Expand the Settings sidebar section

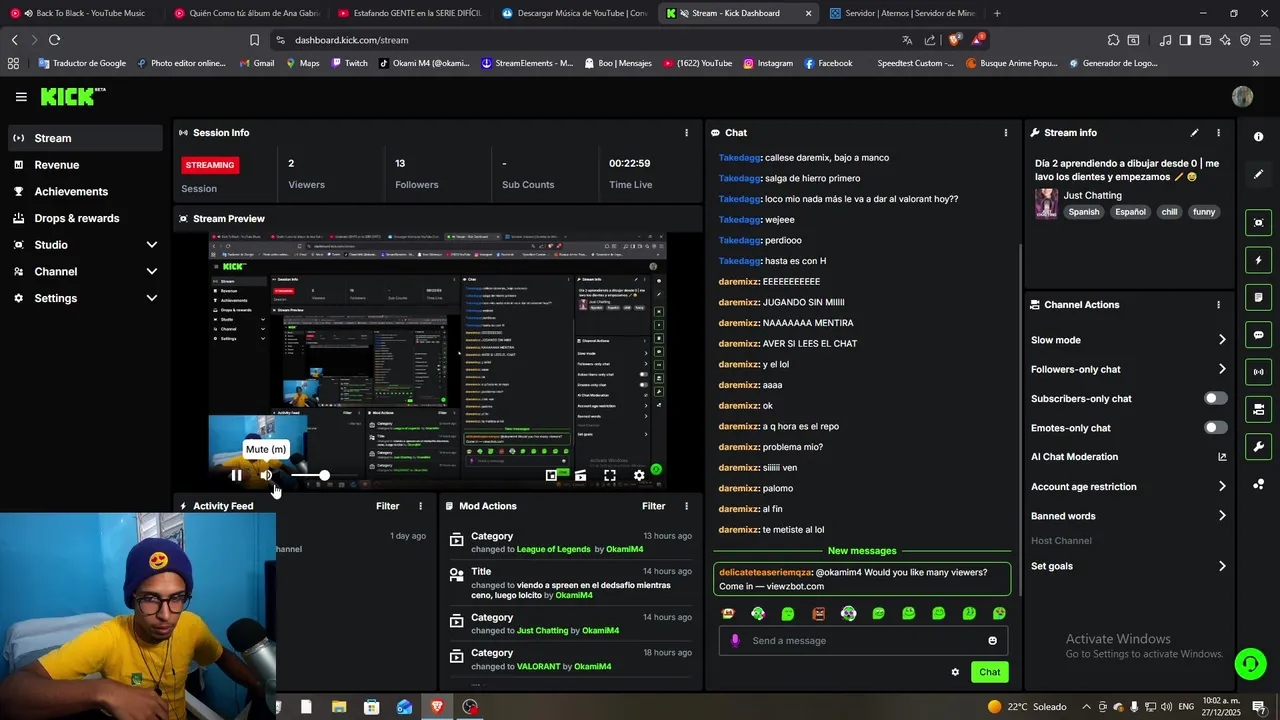click(85, 298)
